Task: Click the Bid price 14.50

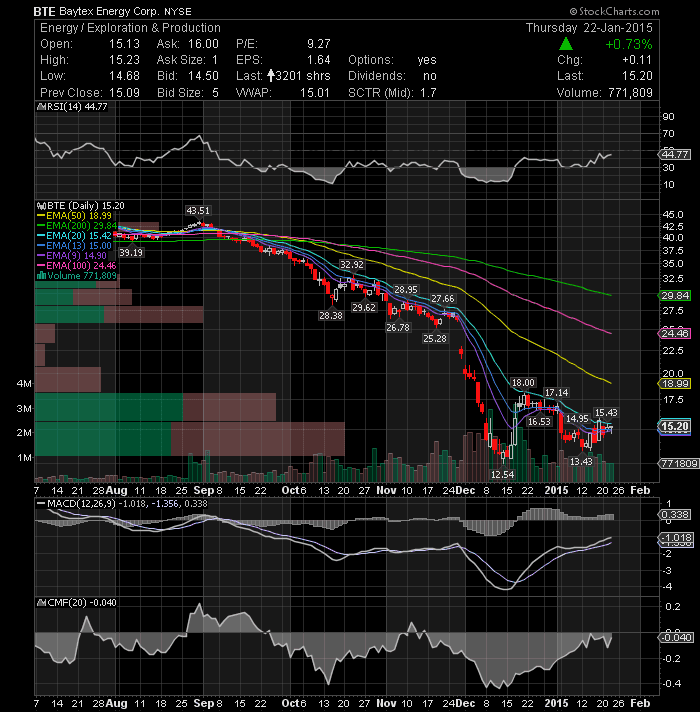Action: pyautogui.click(x=203, y=76)
